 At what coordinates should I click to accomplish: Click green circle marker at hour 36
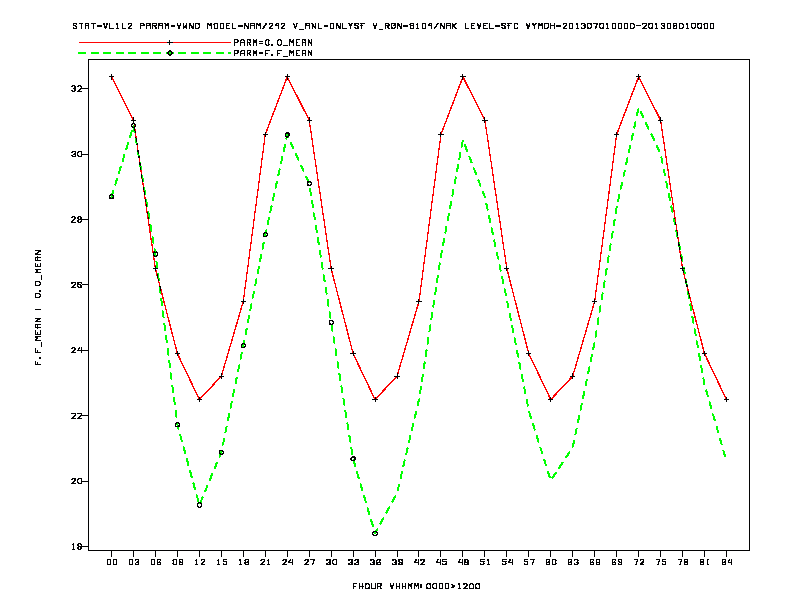click(x=375, y=533)
